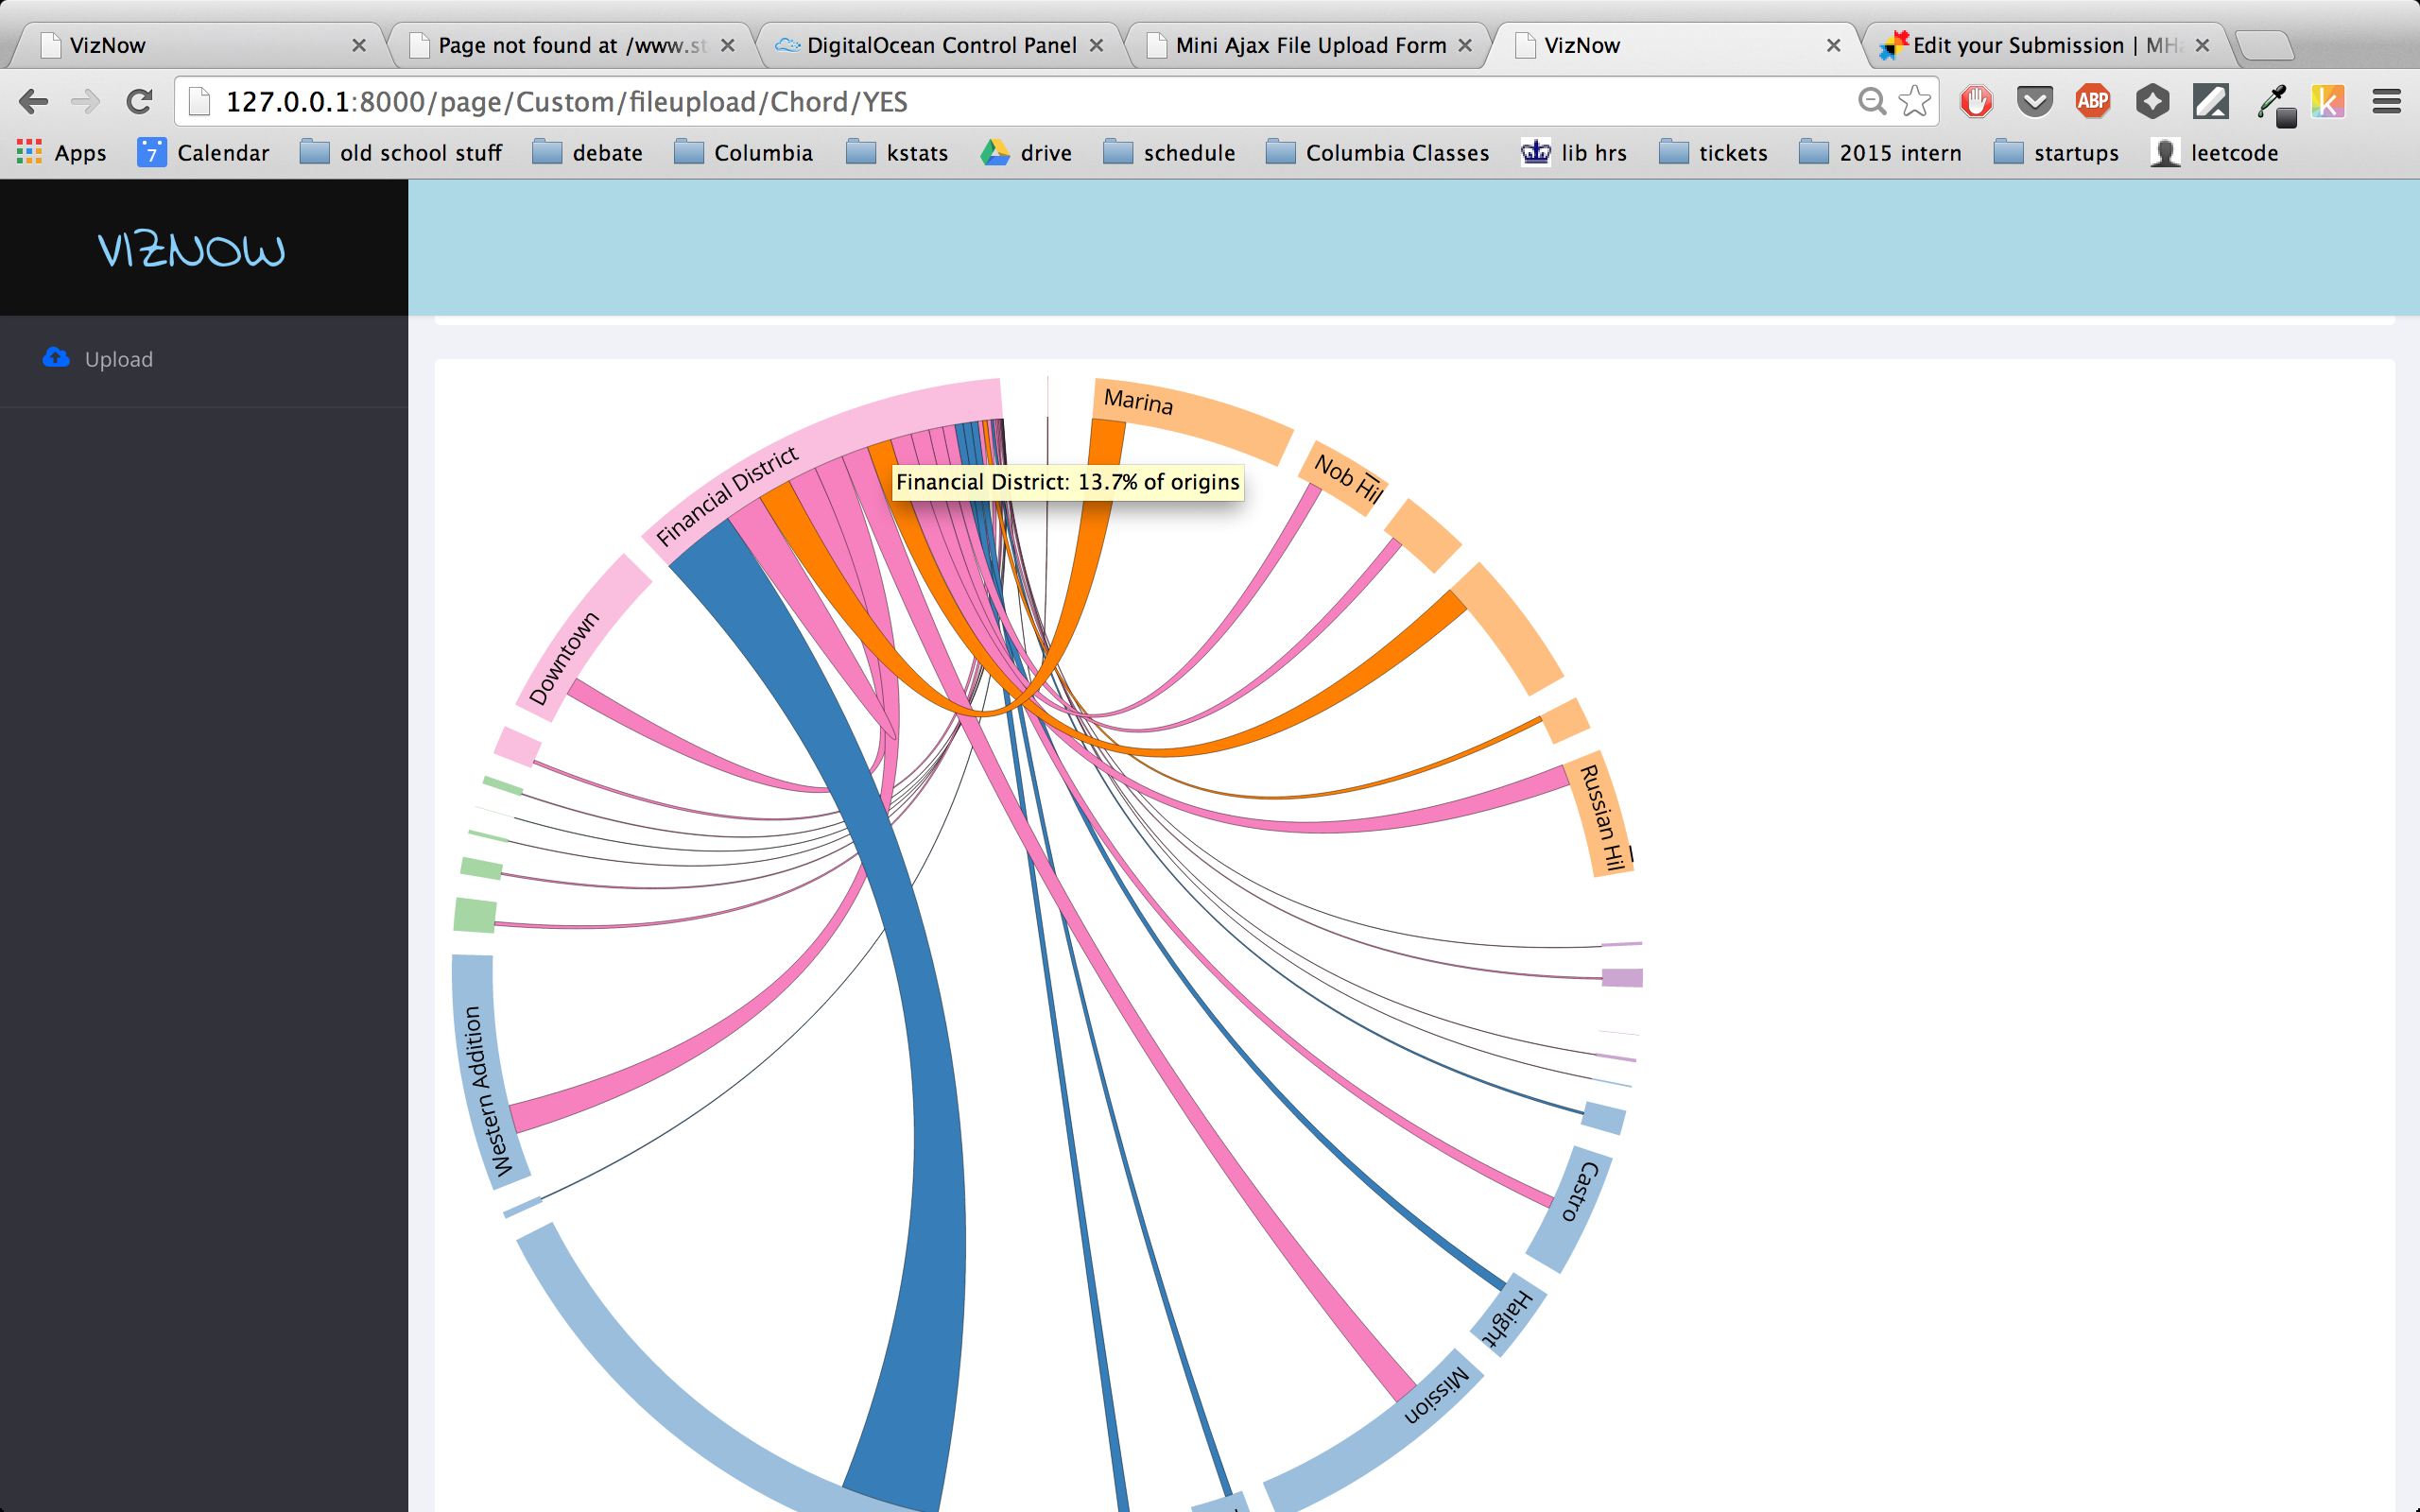This screenshot has width=2420, height=1512.
Task: Open Chrome hamburger menu
Action: [2386, 101]
